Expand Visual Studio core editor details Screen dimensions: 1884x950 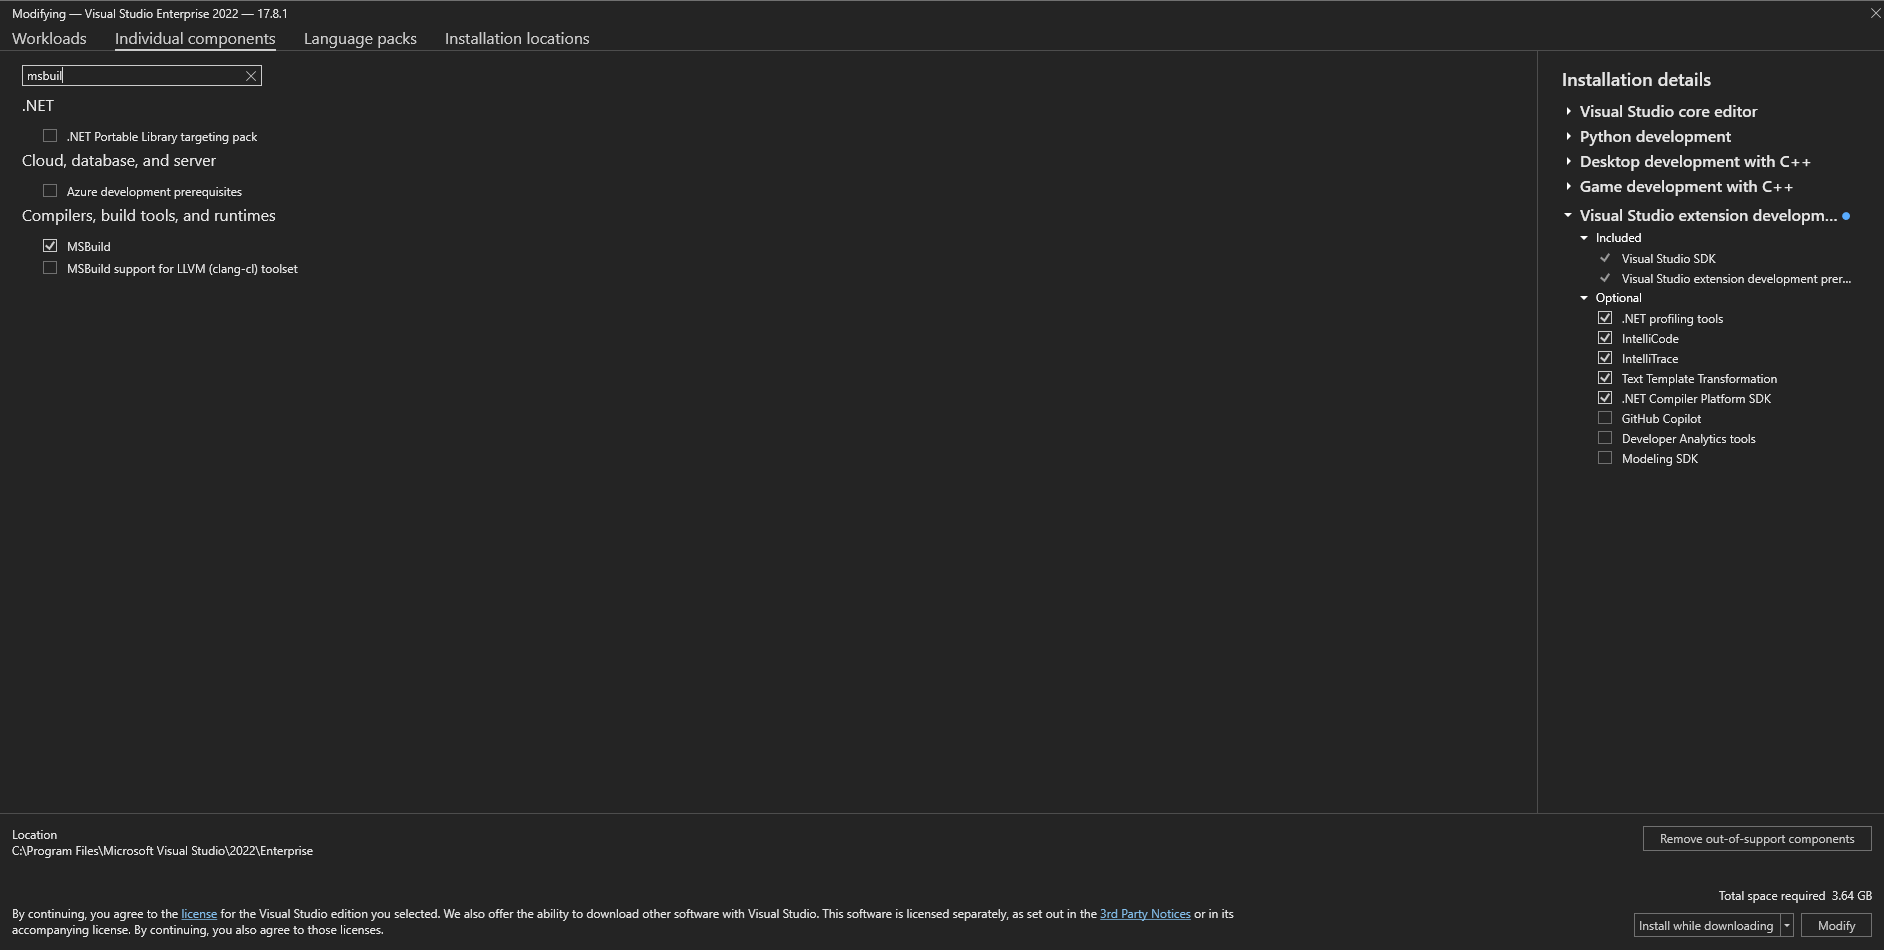[x=1568, y=111]
